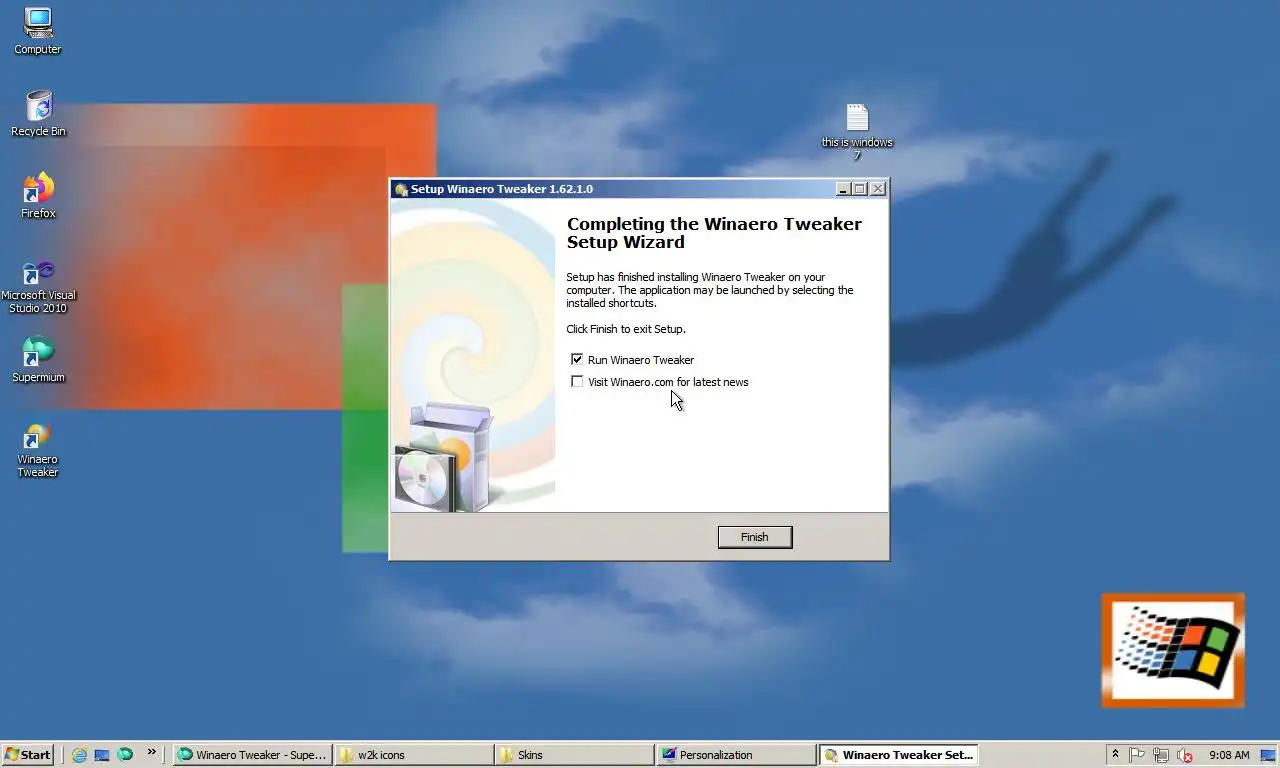Select the Microsoft Visual Studio 2010 shortcut
Viewport: 1280px width, 768px height.
tap(38, 287)
